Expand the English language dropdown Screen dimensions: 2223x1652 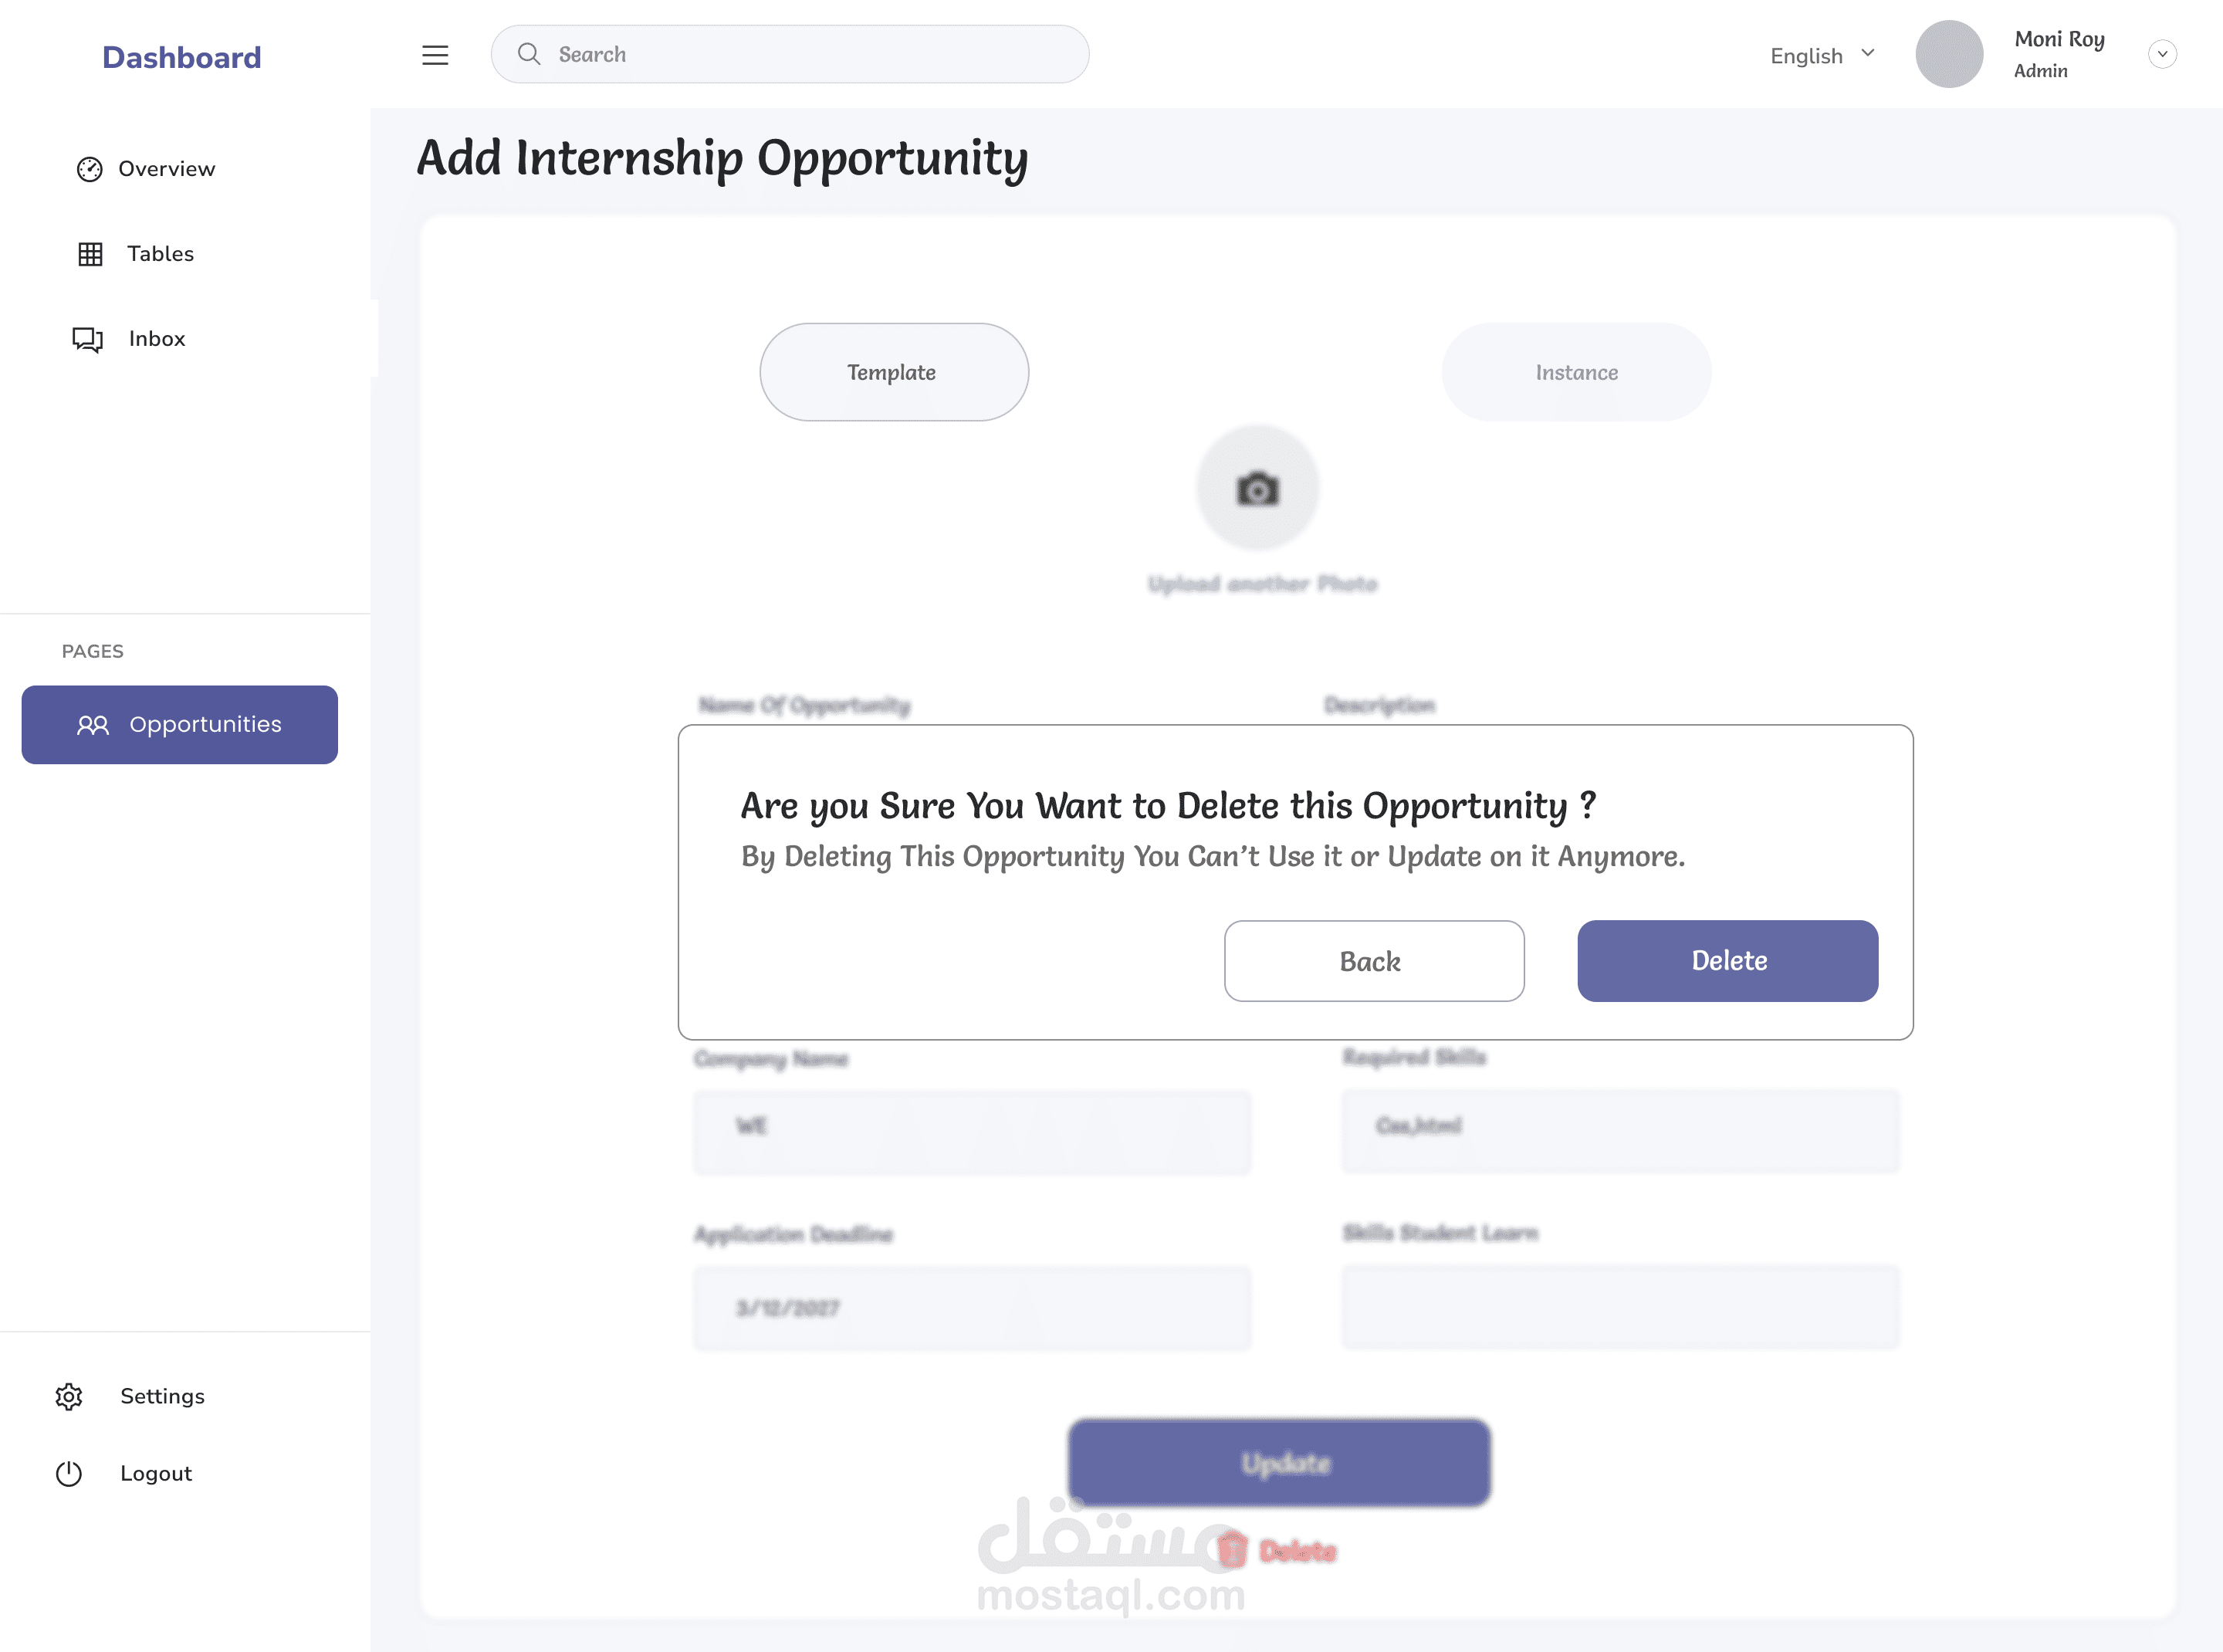[x=1822, y=55]
